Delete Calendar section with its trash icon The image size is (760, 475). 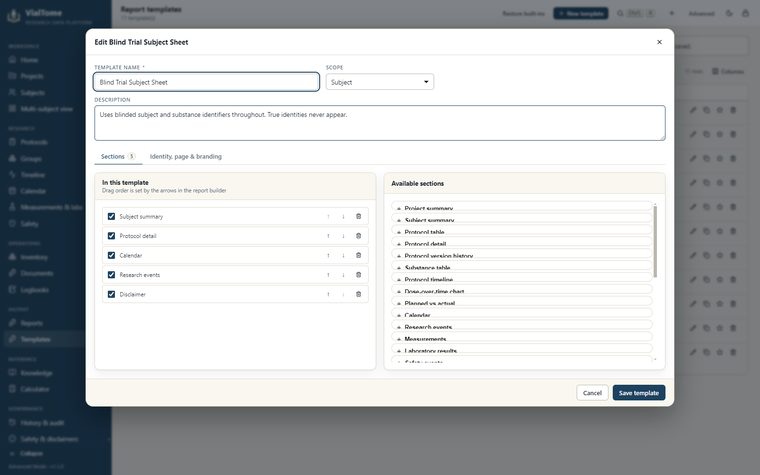(359, 255)
